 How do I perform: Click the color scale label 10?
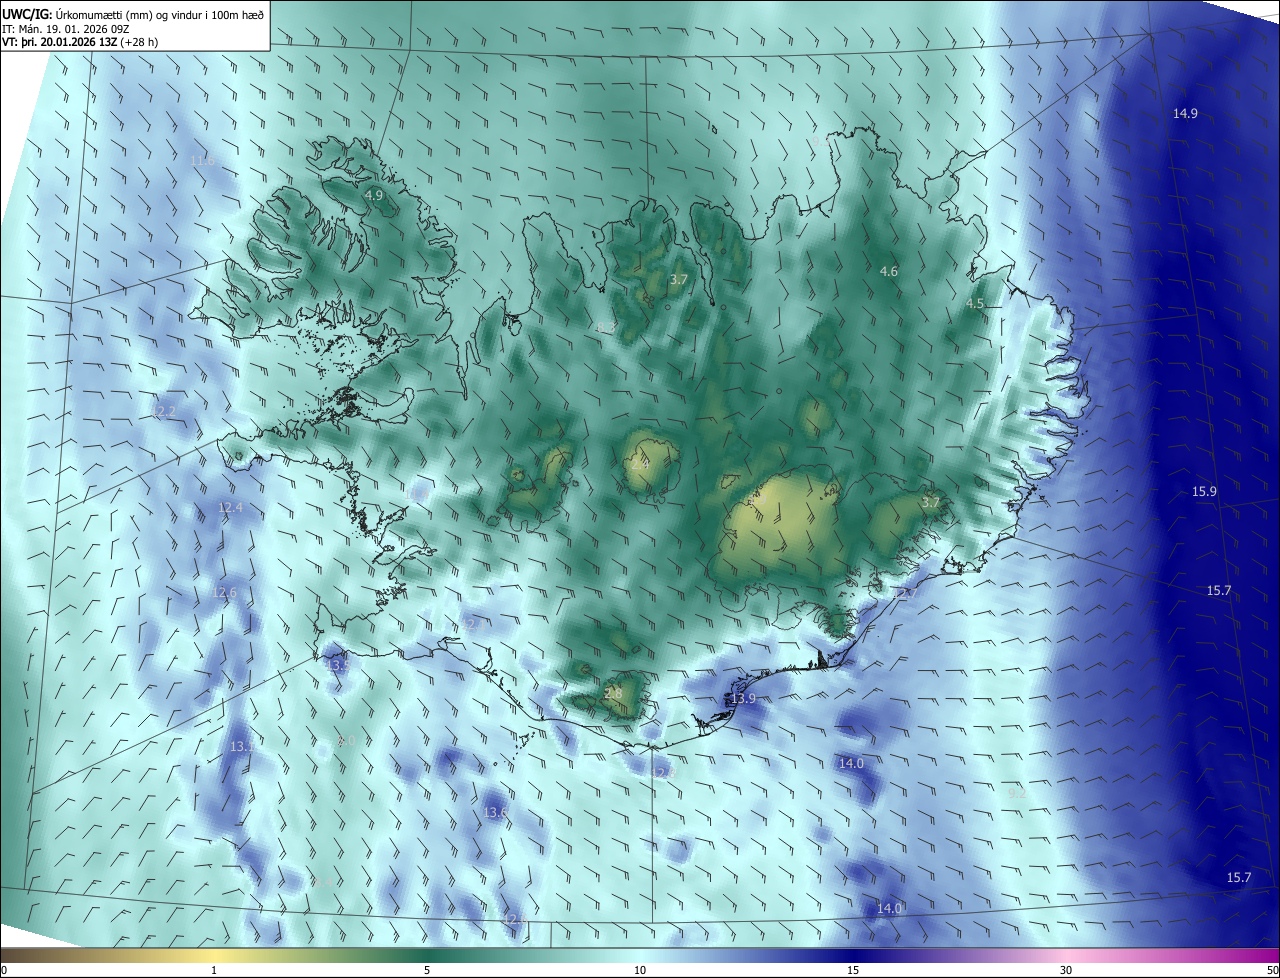(640, 970)
